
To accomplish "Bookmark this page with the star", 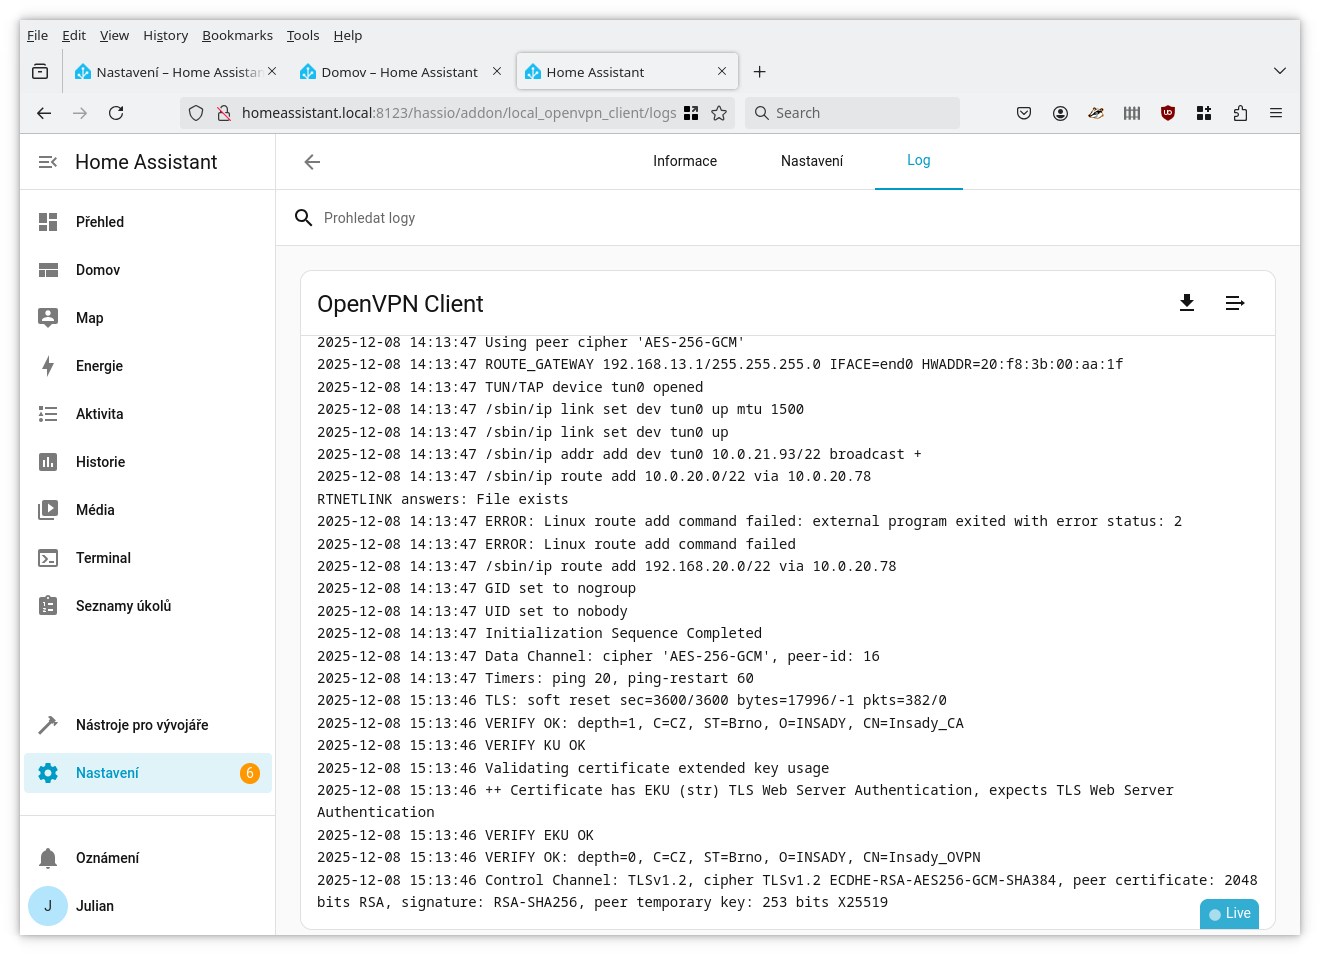I will [x=719, y=113].
